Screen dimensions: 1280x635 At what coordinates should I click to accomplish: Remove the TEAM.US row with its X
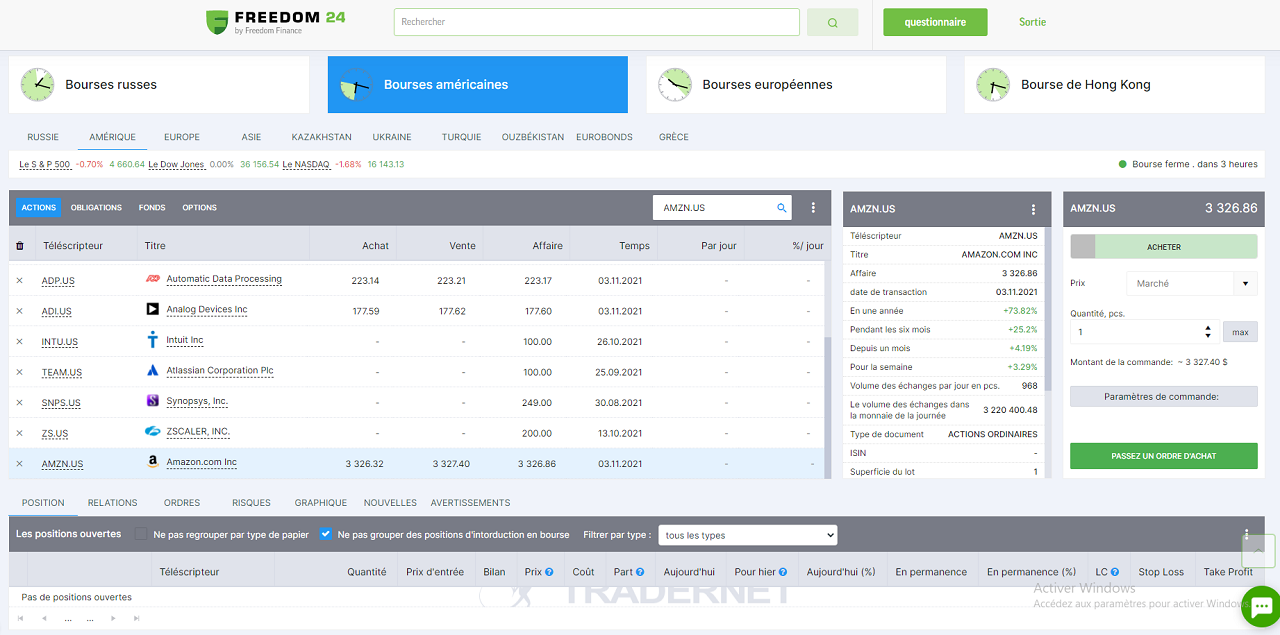point(19,372)
